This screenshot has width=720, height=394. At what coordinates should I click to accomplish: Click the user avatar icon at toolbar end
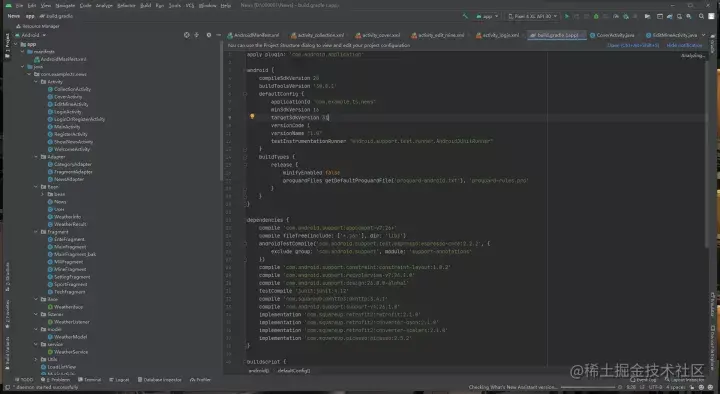click(x=712, y=16)
